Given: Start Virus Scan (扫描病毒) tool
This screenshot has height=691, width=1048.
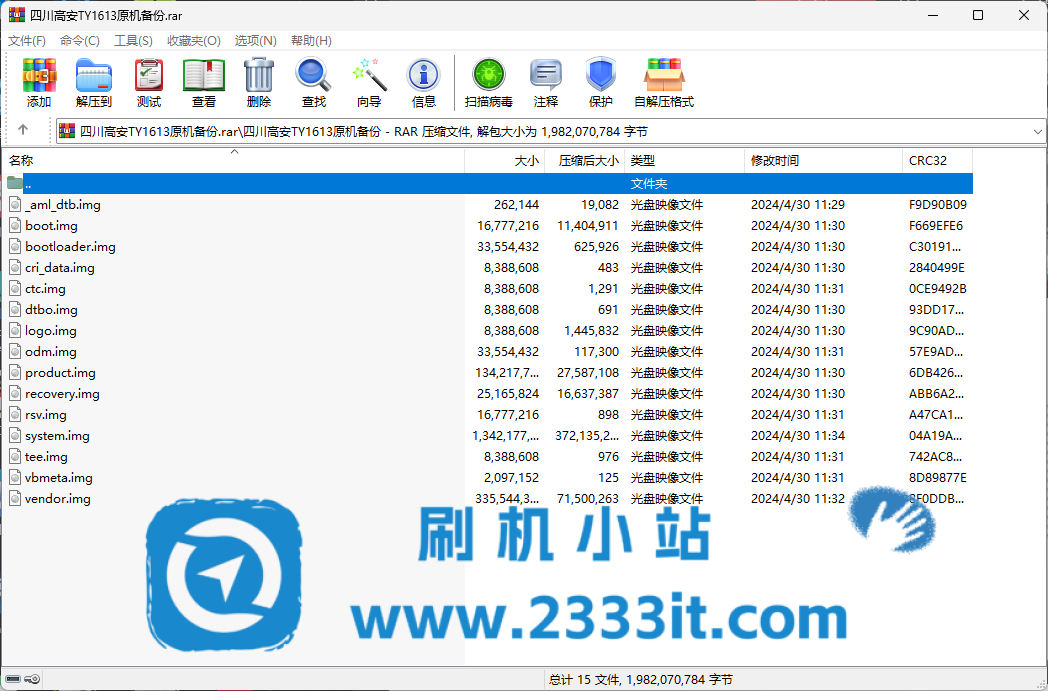Looking at the screenshot, I should [x=489, y=82].
